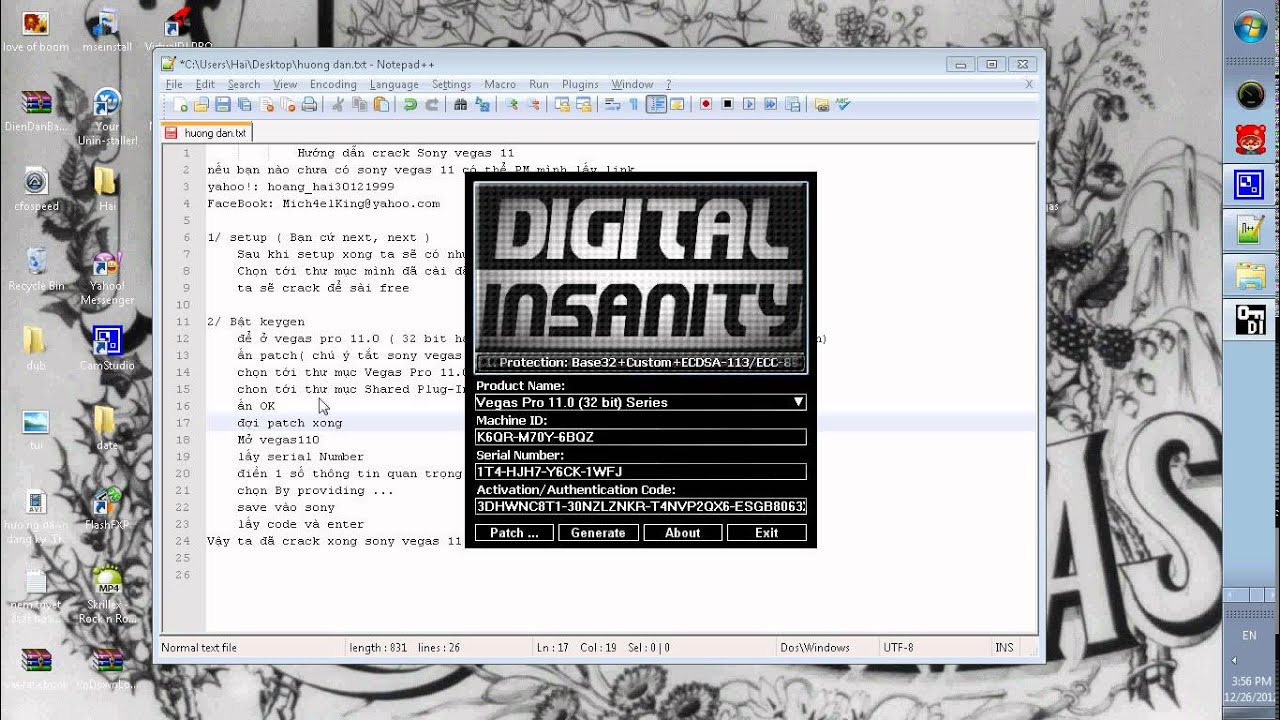Toggle synchronized horizontal scrolling

tap(584, 104)
